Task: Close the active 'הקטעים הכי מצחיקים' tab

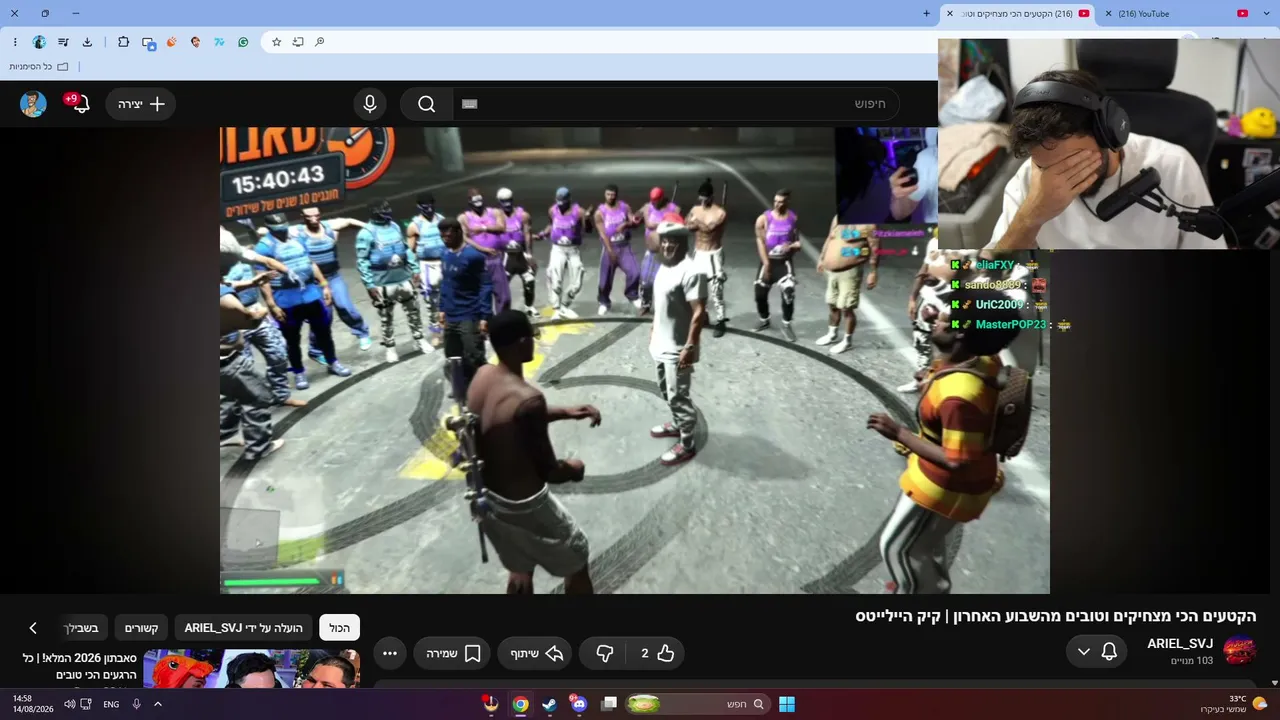Action: pyautogui.click(x=950, y=14)
